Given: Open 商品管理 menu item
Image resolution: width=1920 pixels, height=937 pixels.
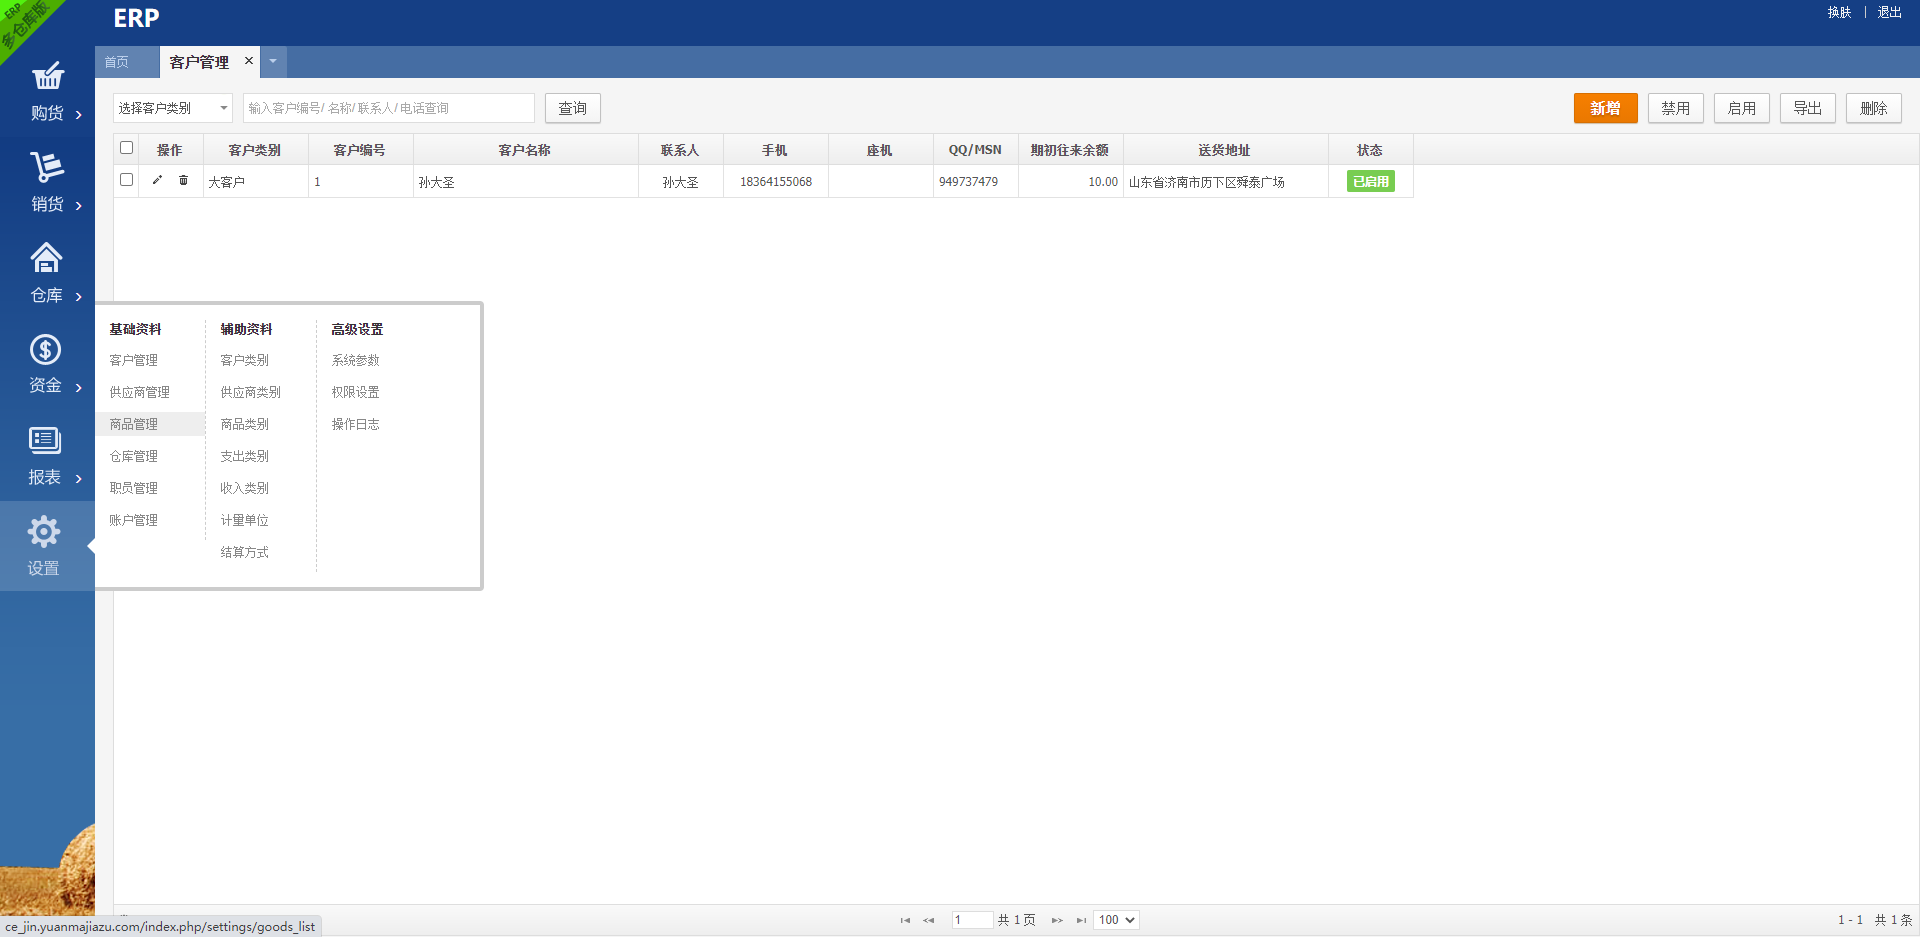Looking at the screenshot, I should 134,424.
